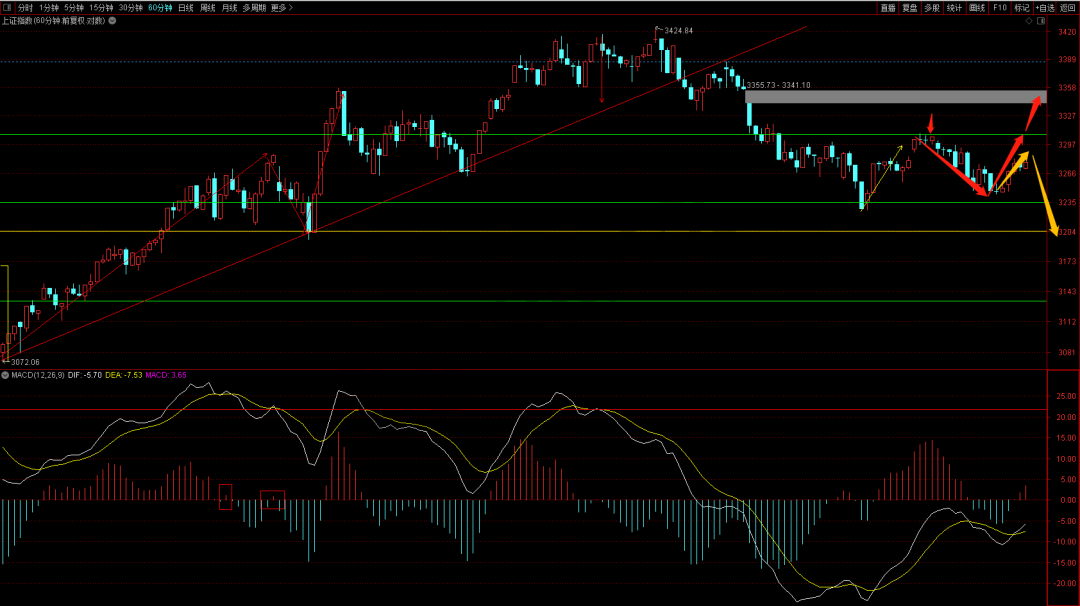This screenshot has height=606, width=1080.
Task: Click the 3424.84 high price marker
Action: coord(678,31)
